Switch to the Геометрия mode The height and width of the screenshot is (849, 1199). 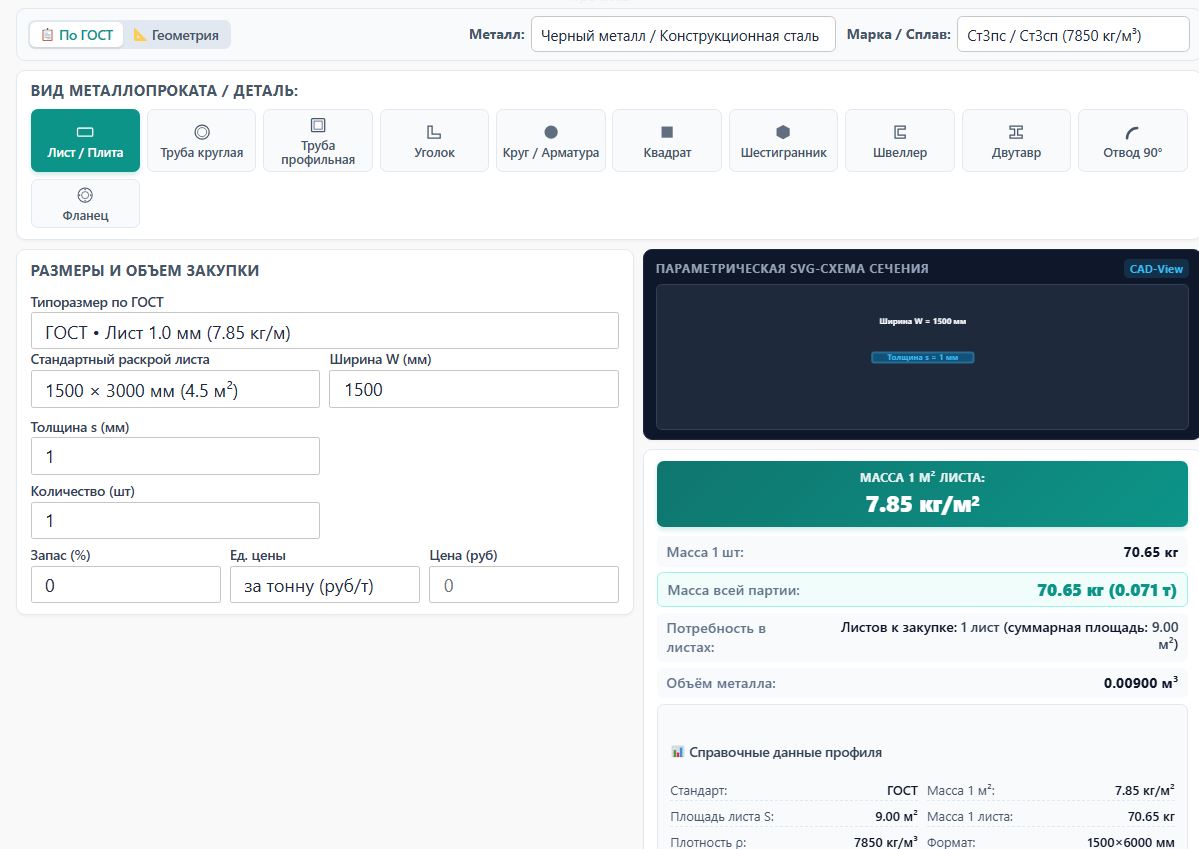(x=177, y=35)
